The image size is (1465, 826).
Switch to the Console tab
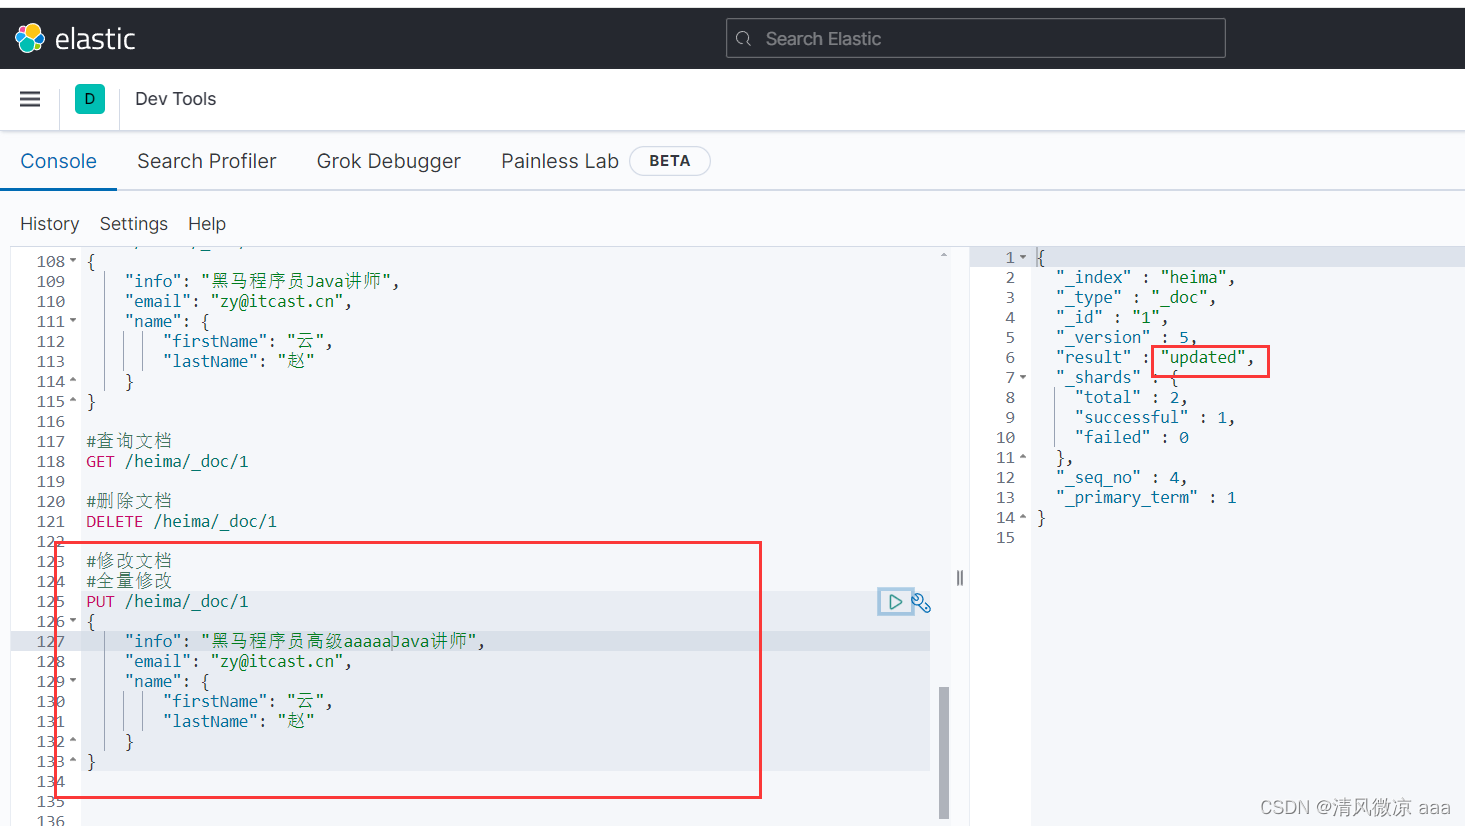pyautogui.click(x=59, y=161)
